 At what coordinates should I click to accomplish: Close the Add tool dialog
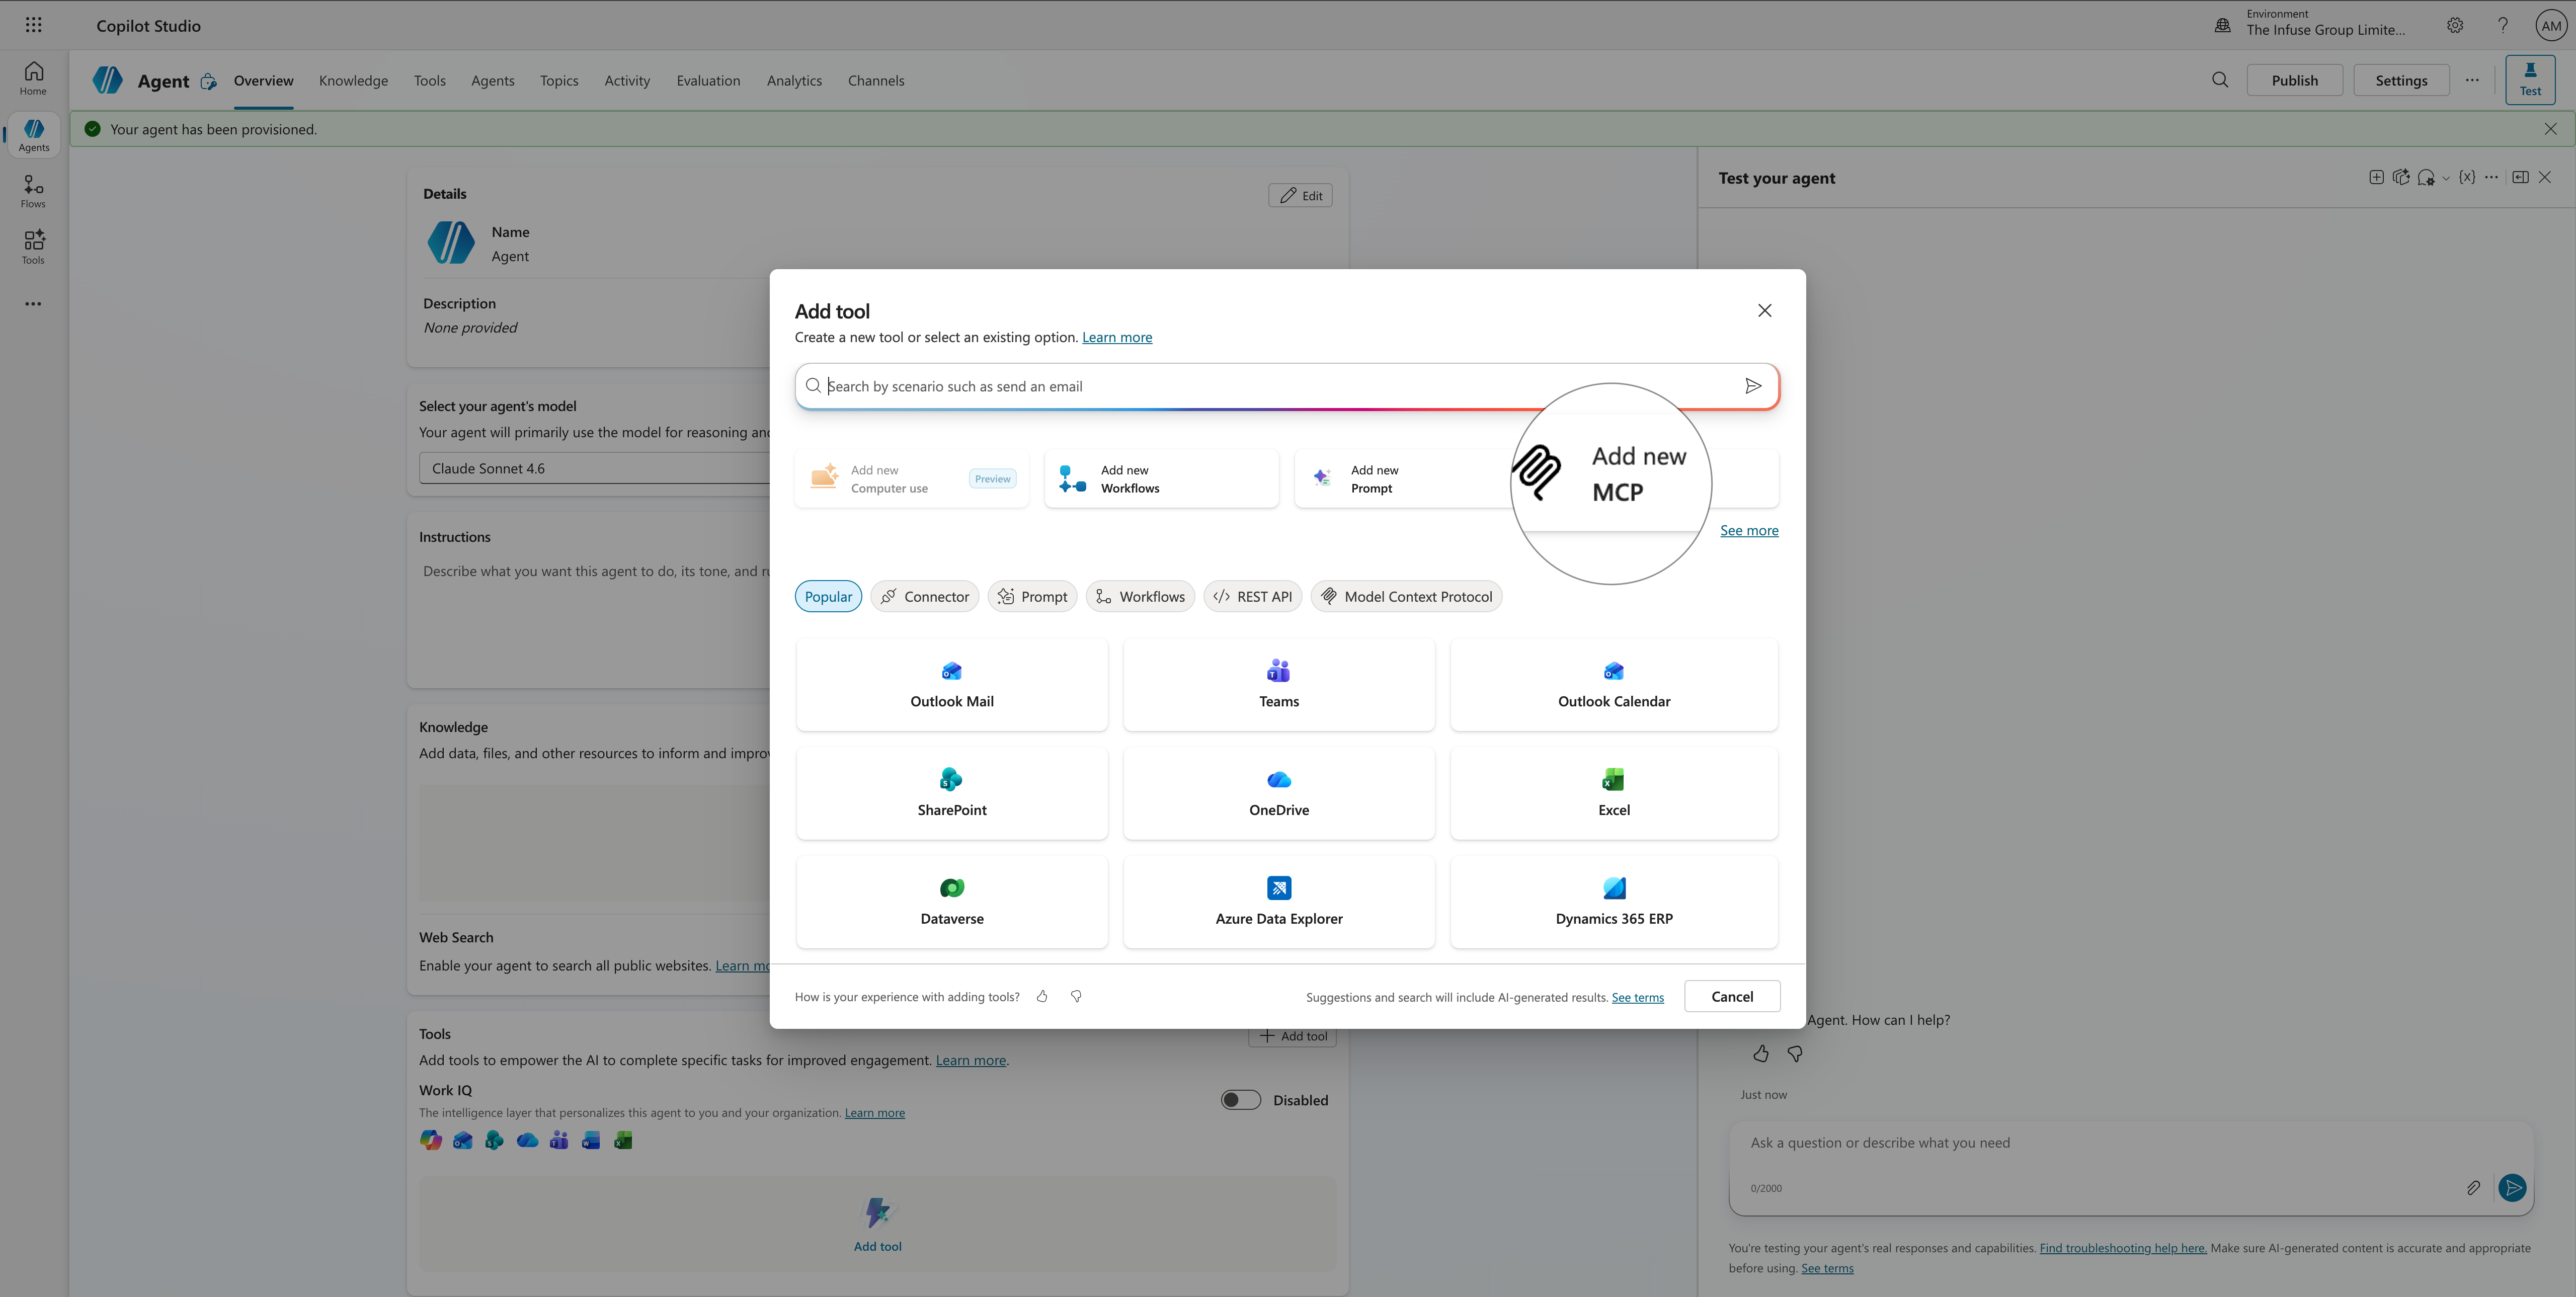pos(1765,311)
